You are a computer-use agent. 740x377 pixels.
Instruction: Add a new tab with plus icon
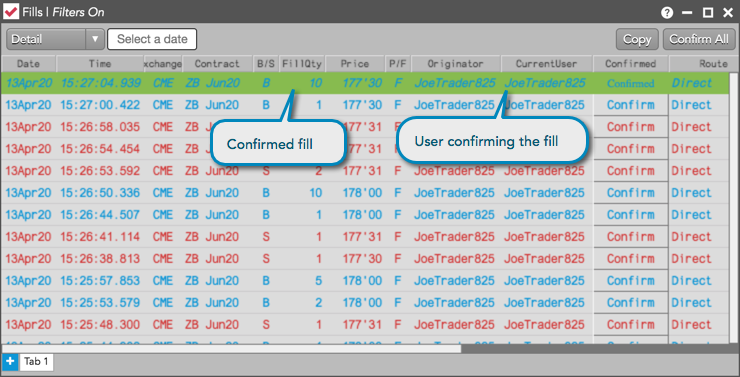coord(9,362)
